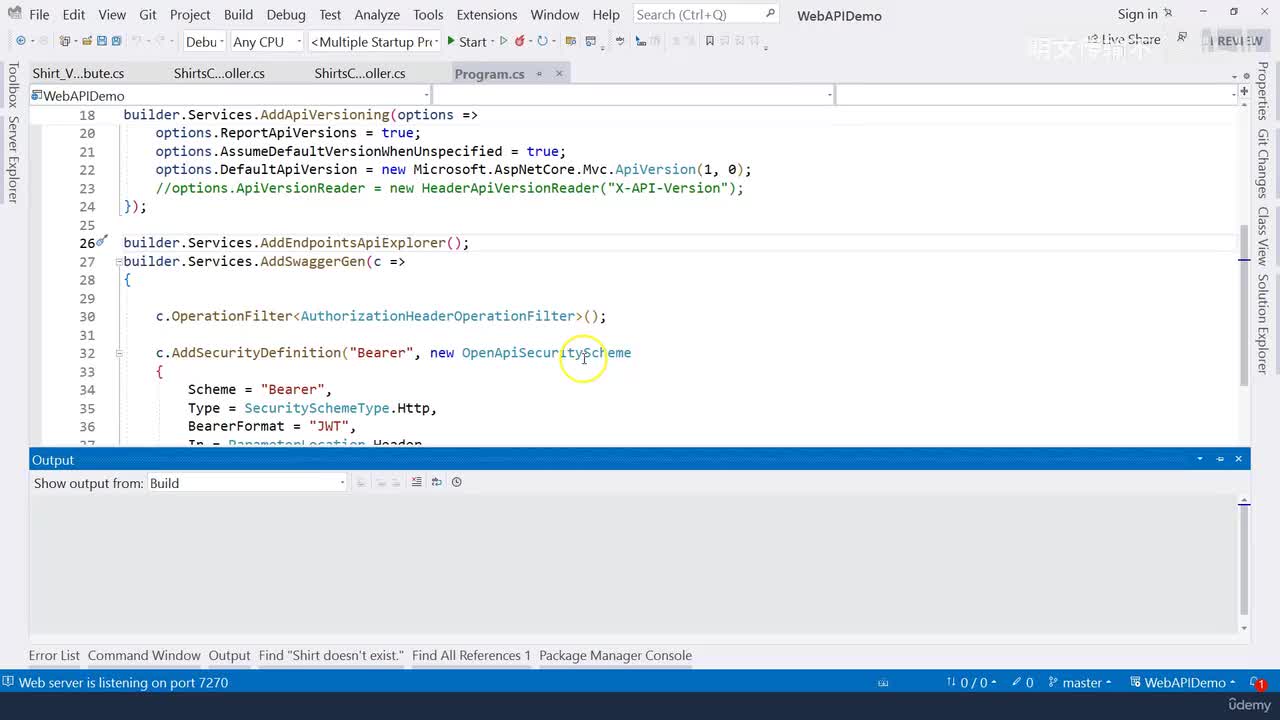This screenshot has width=1280, height=720.
Task: Collapse the AddSwaggerGen code block at line 27
Action: click(119, 262)
